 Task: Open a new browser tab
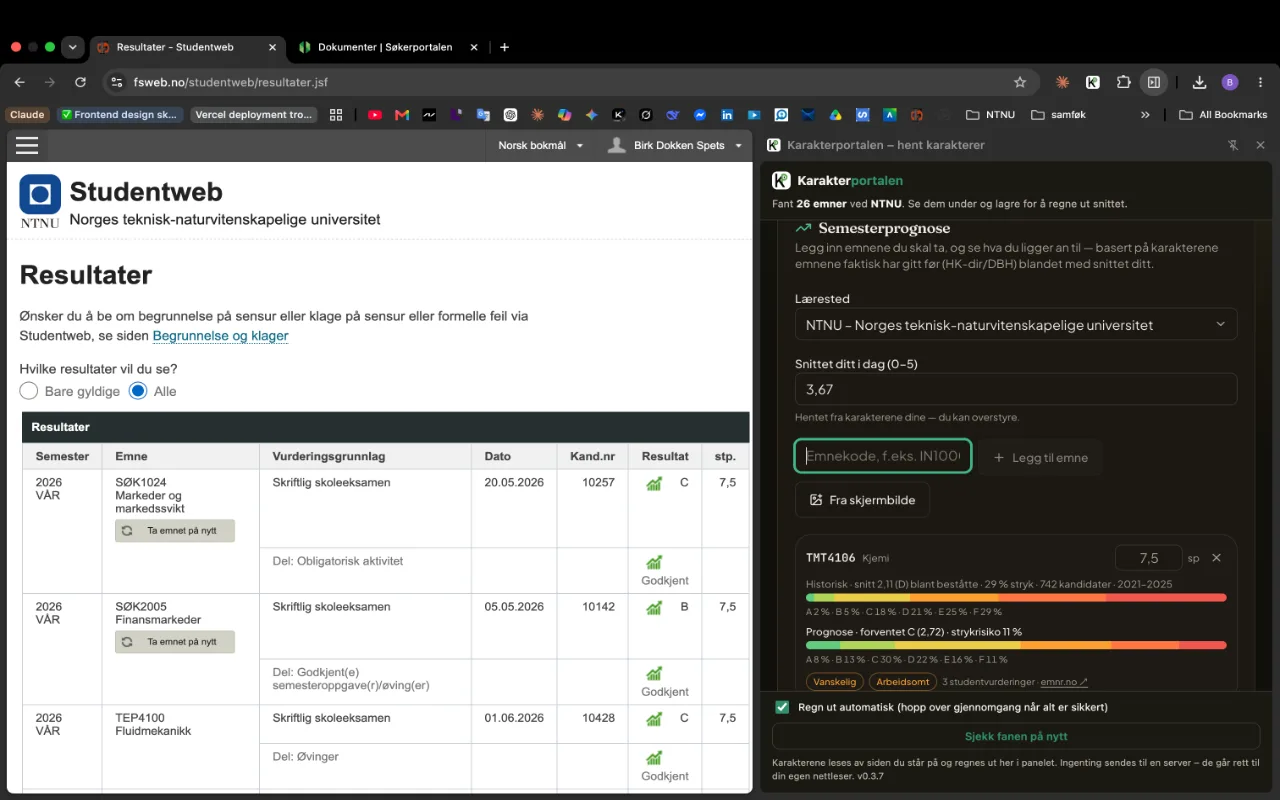pyautogui.click(x=504, y=47)
